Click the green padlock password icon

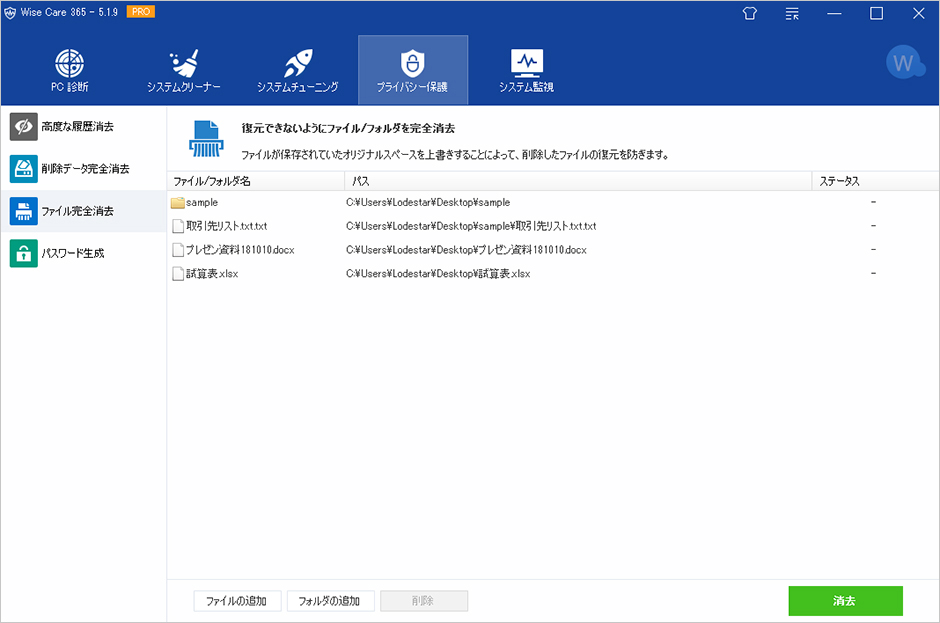[x=23, y=253]
